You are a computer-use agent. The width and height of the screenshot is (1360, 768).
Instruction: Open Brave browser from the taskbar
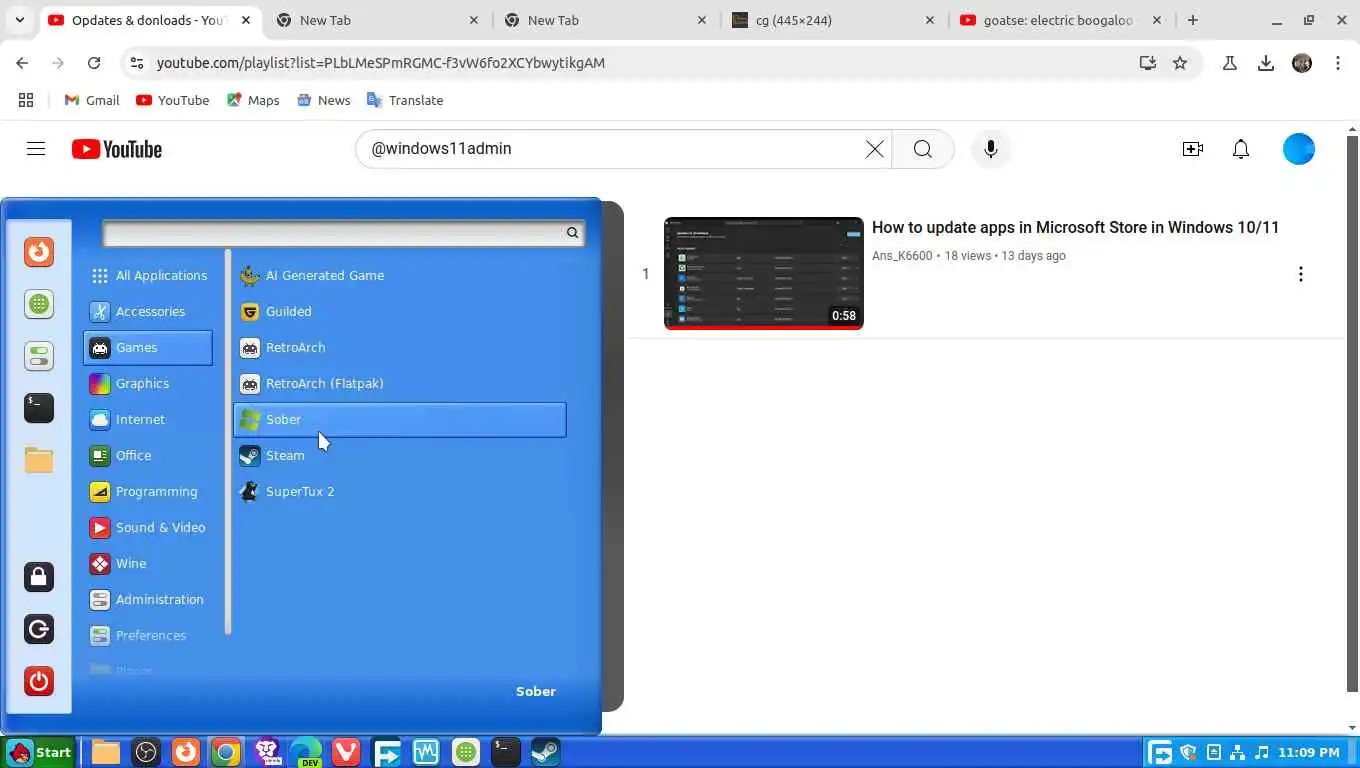(x=266, y=752)
